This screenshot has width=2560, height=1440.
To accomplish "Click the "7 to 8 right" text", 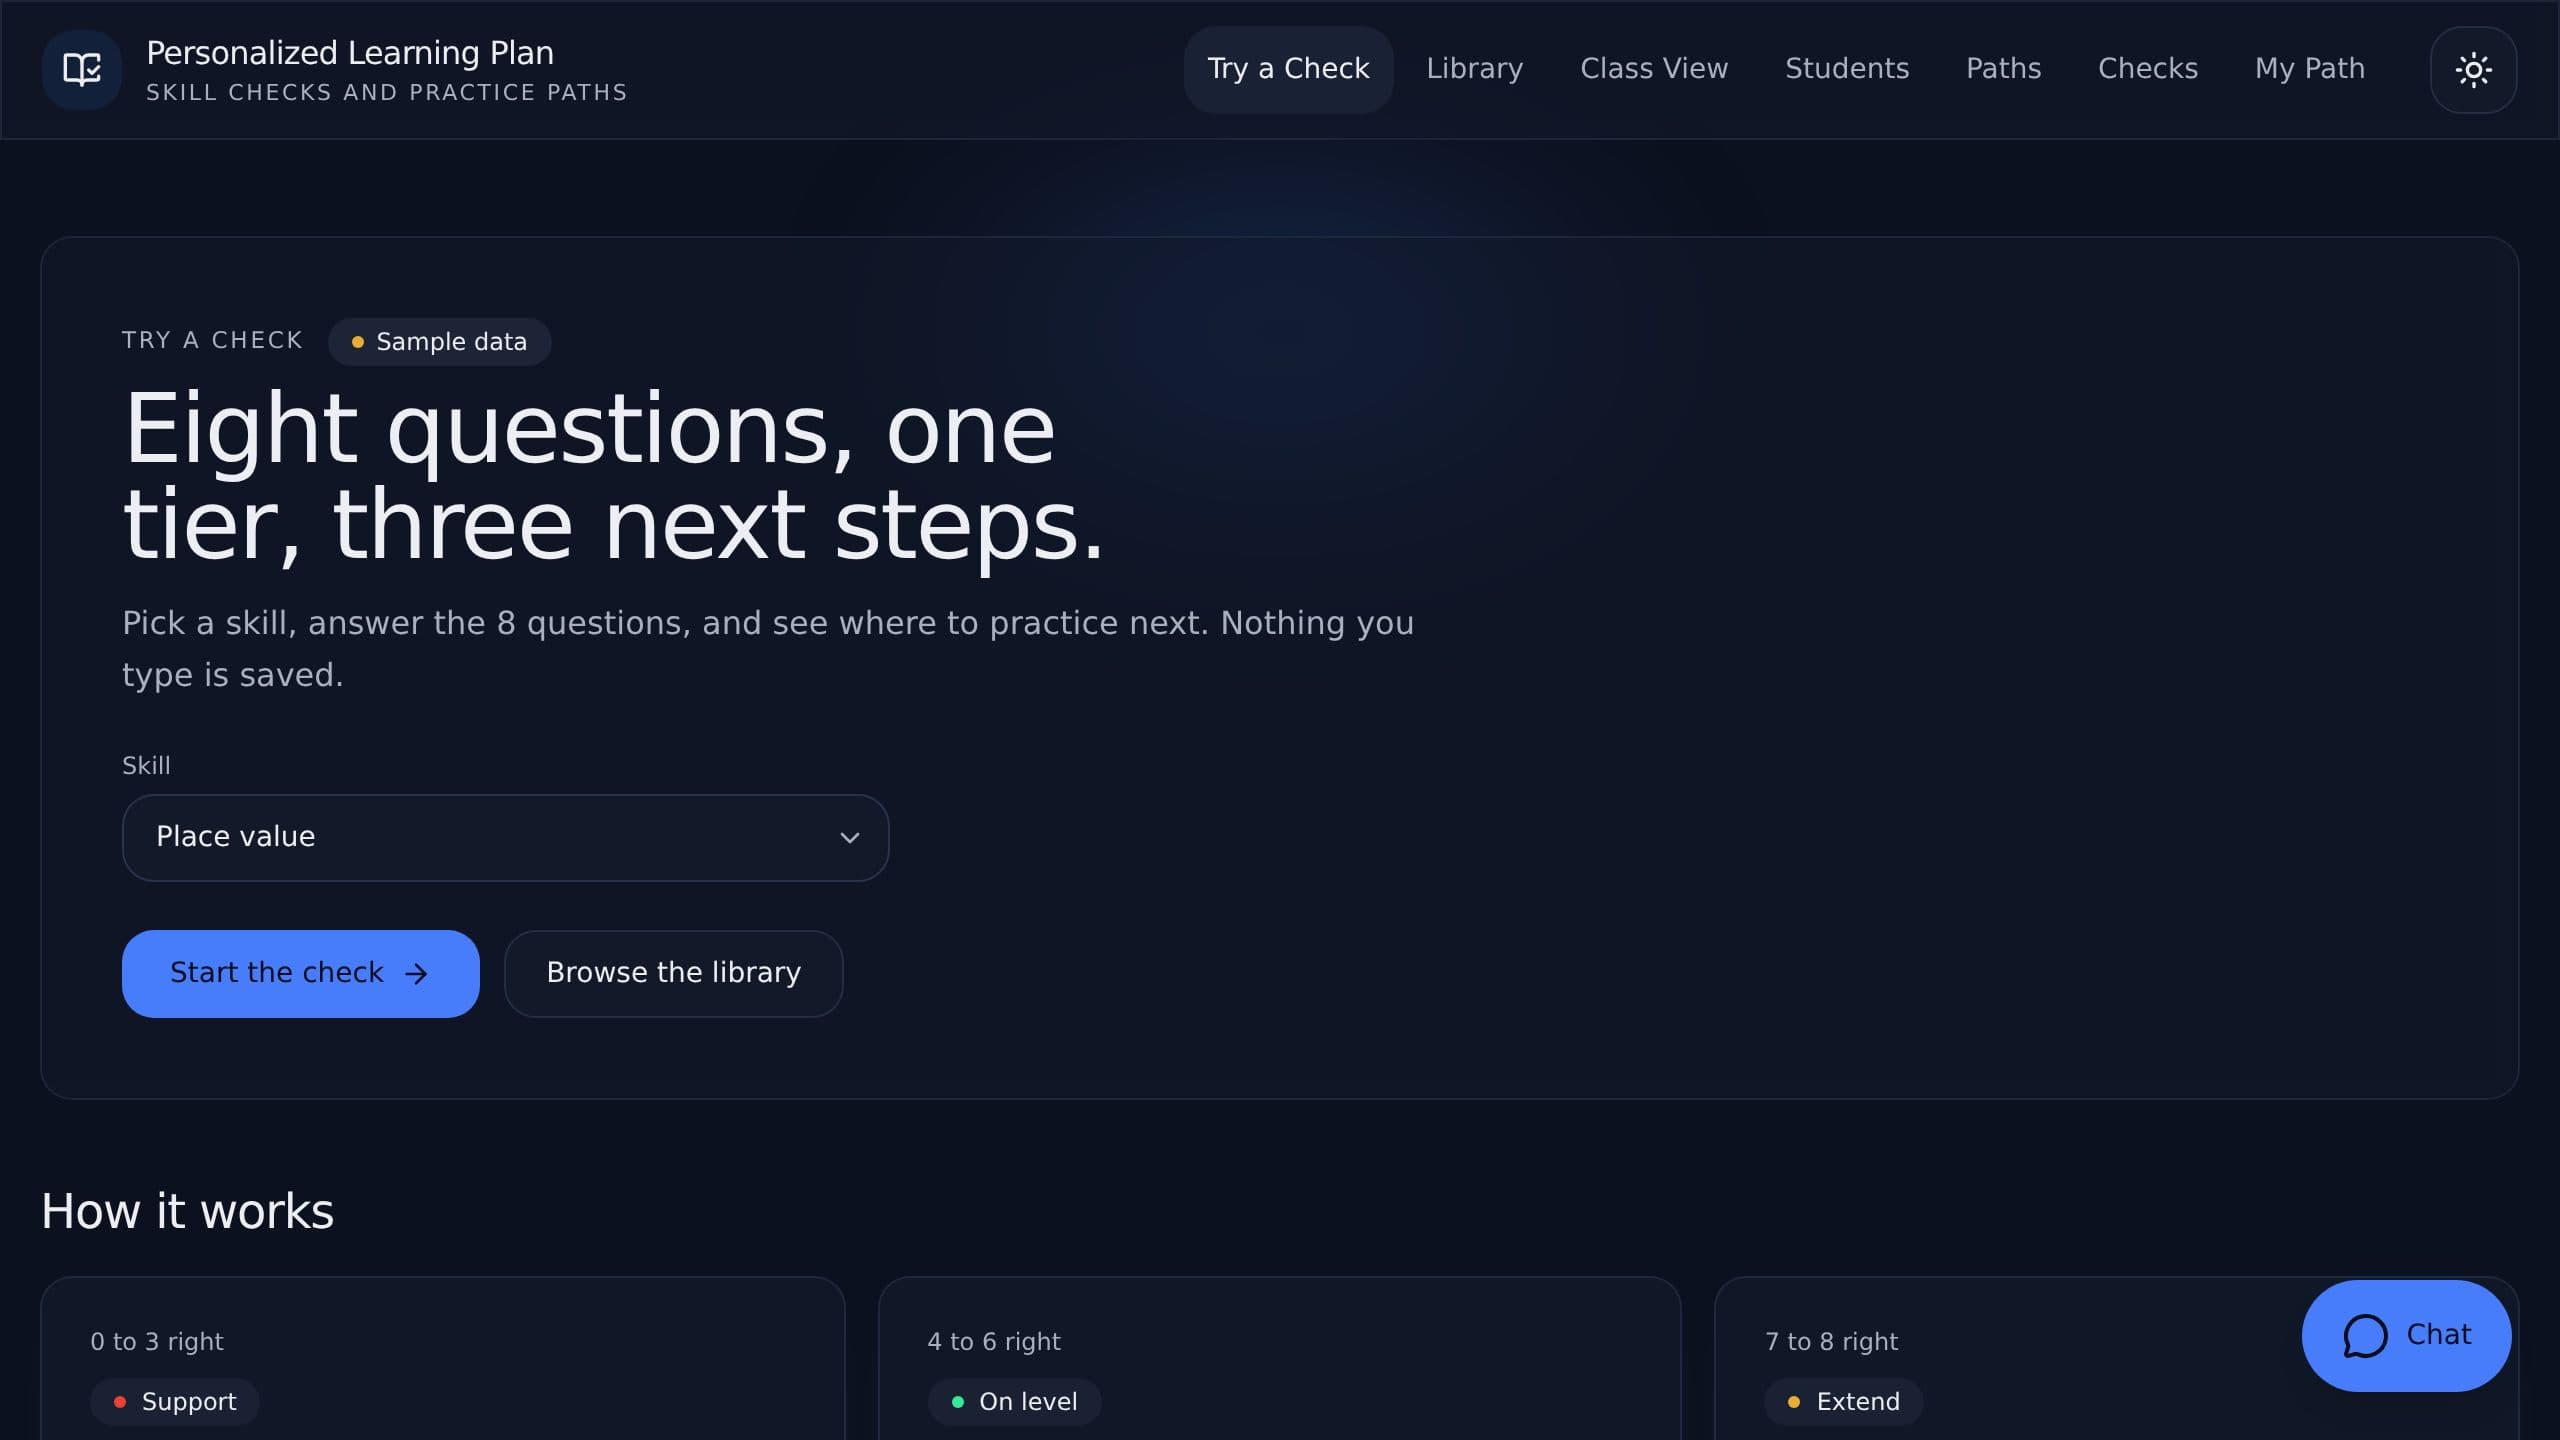I will [x=1831, y=1341].
